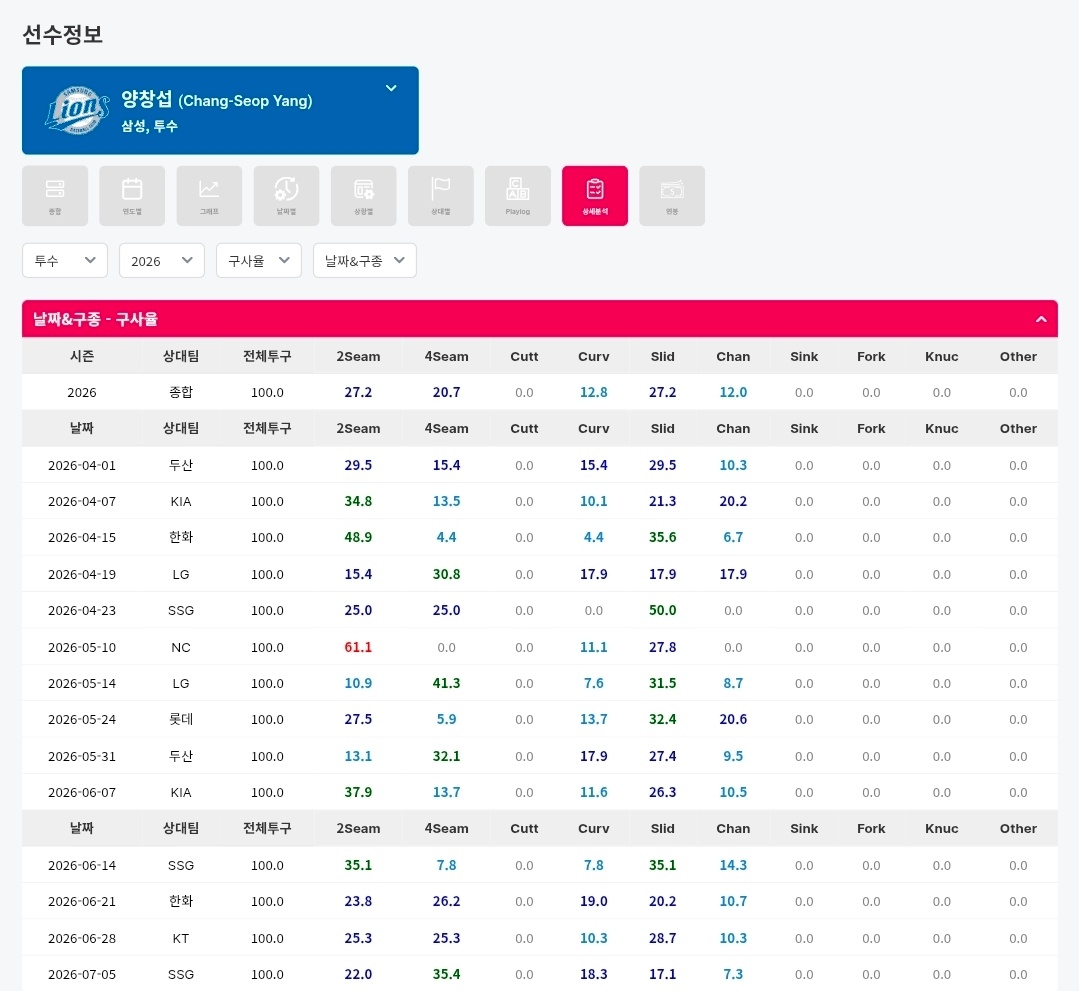
Task: Click the 삼성, 투수 team subtitle
Action: pyautogui.click(x=149, y=126)
